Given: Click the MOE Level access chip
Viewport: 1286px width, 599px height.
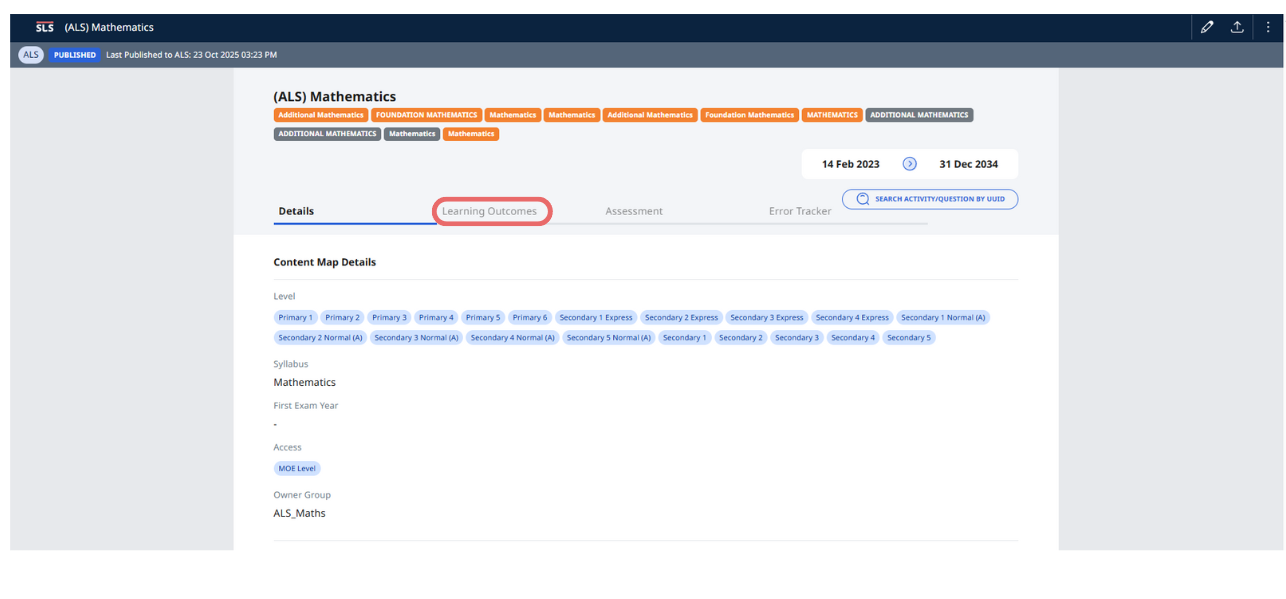Looking at the screenshot, I should (297, 468).
